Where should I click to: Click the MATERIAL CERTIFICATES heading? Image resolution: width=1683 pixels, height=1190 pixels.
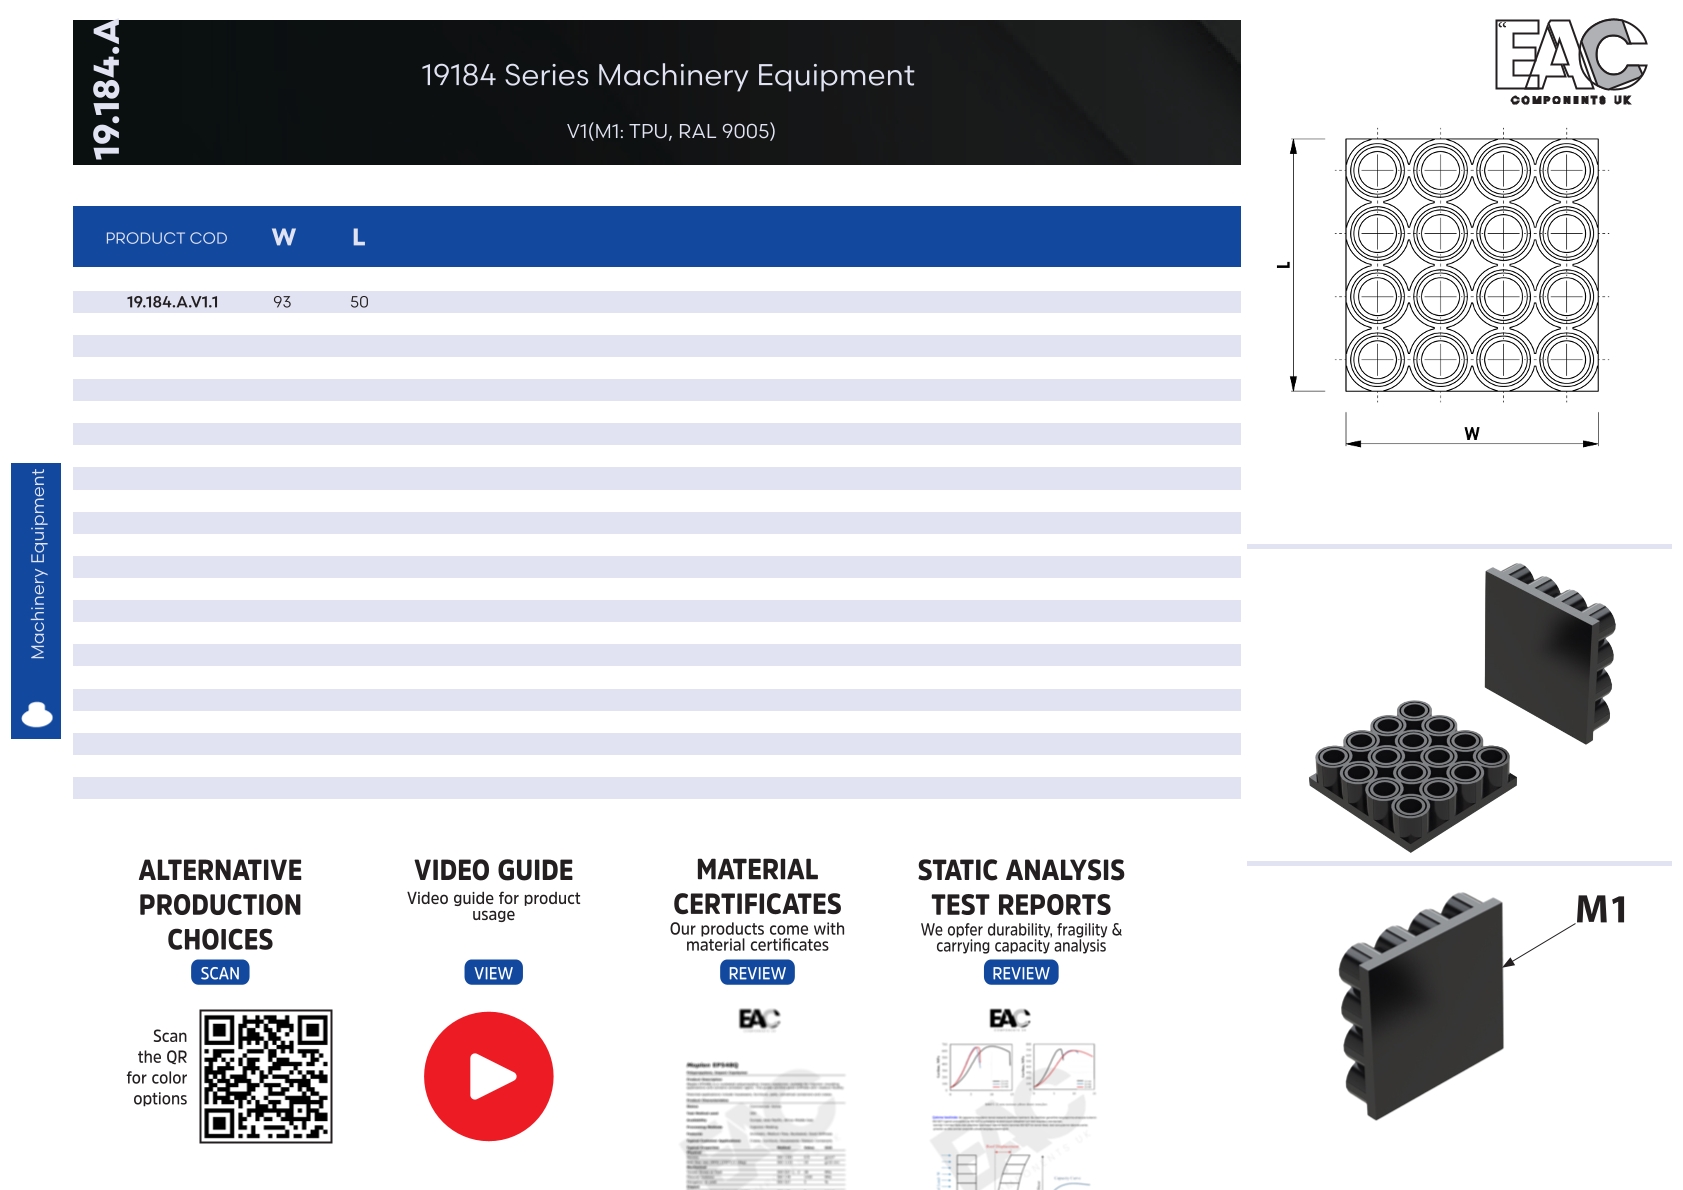(757, 887)
